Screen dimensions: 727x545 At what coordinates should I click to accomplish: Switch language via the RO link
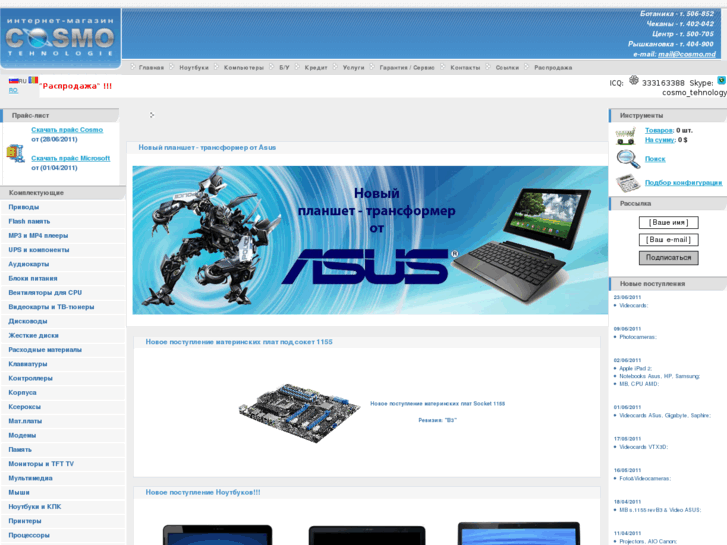pyautogui.click(x=13, y=90)
